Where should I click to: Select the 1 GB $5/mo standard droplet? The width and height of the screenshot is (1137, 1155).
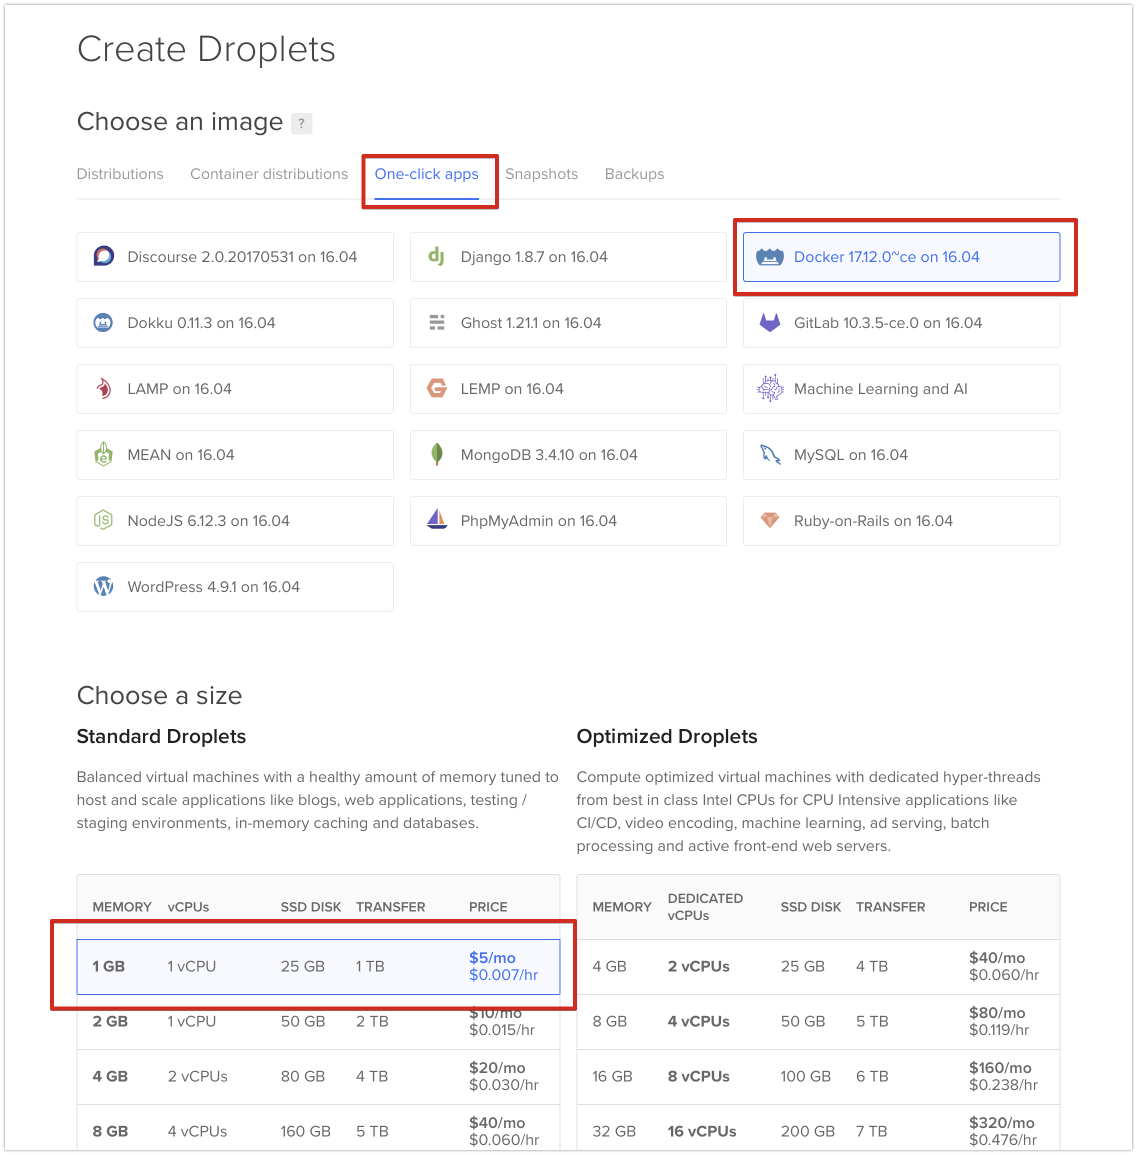[x=318, y=966]
